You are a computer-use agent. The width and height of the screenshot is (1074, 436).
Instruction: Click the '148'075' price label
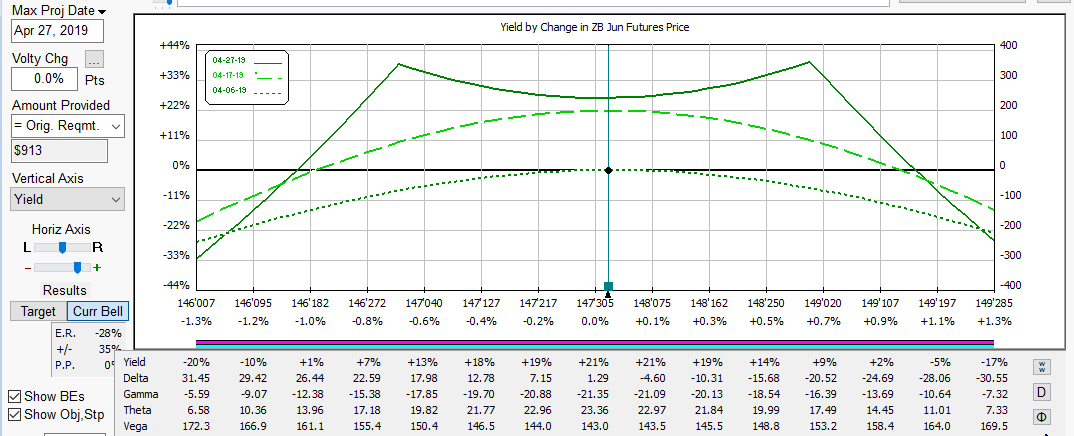(652, 302)
